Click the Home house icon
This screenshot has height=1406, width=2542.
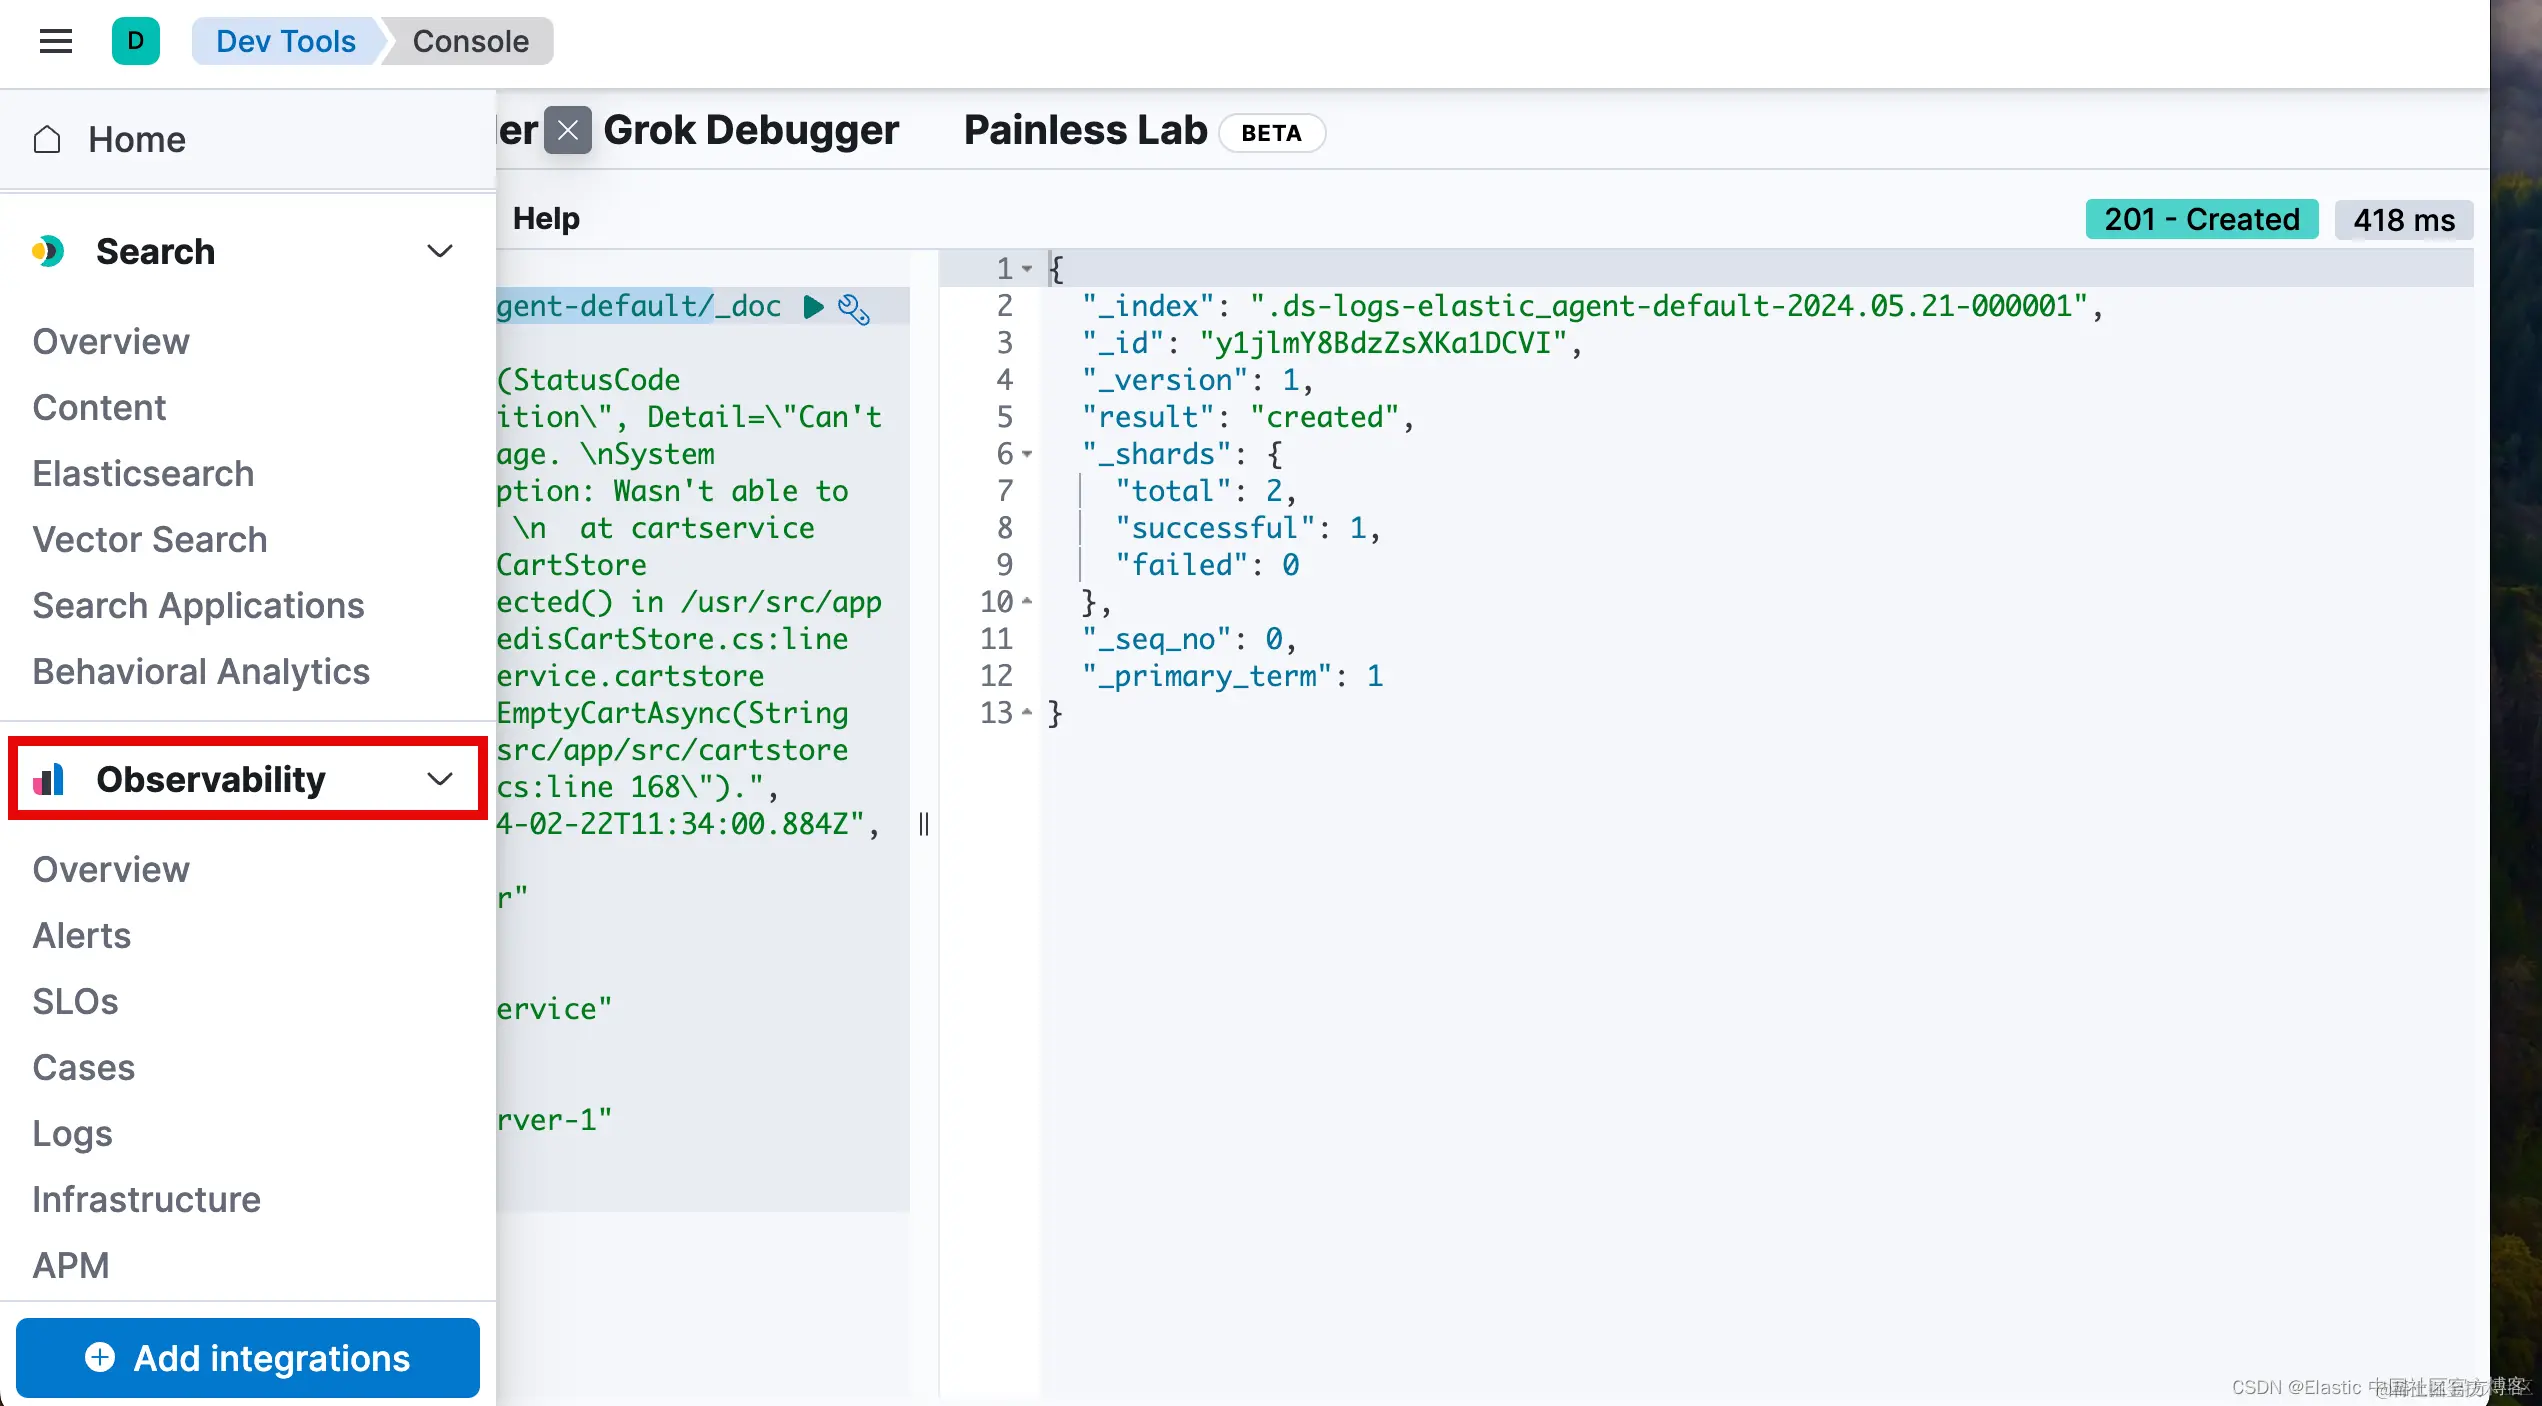(x=47, y=139)
